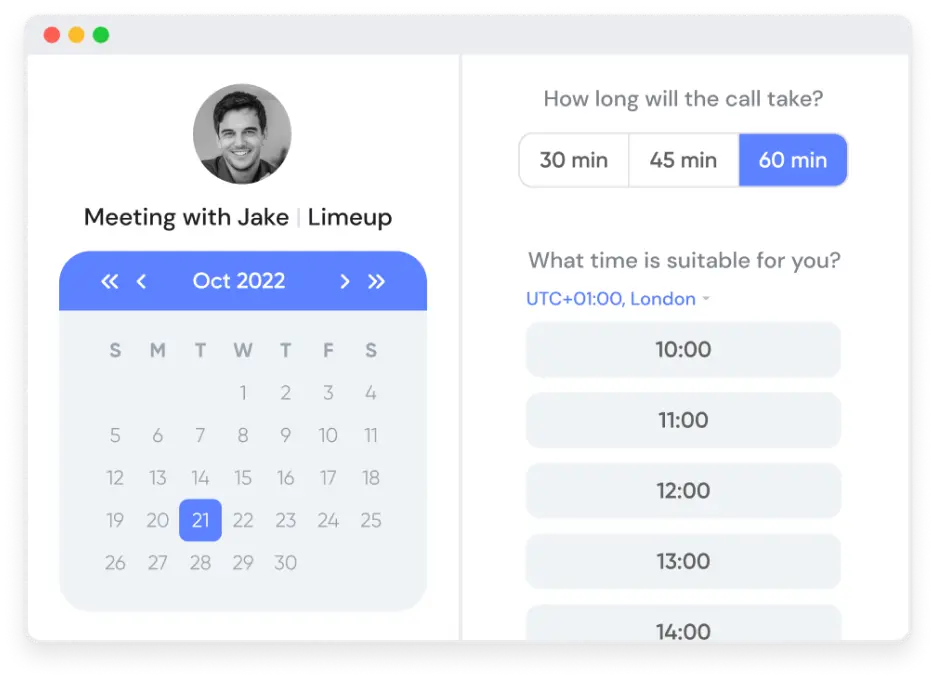Image resolution: width=936 pixels, height=679 pixels.
Task: Choose the 13:00 time slot
Action: [683, 561]
